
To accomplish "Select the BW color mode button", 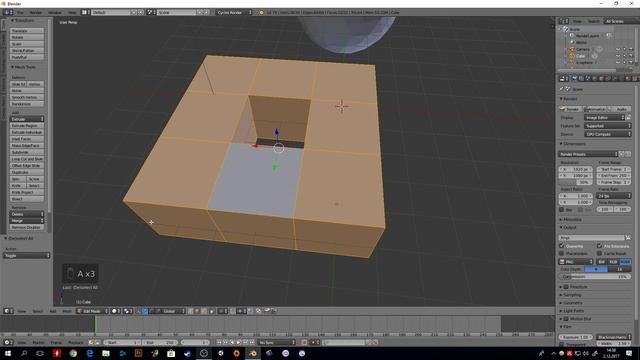I will (601, 262).
